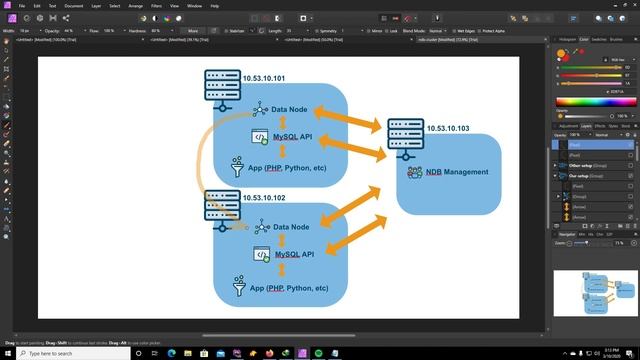Lock the layer with the padlock icon
This screenshot has width=640, height=360.
tap(635, 135)
